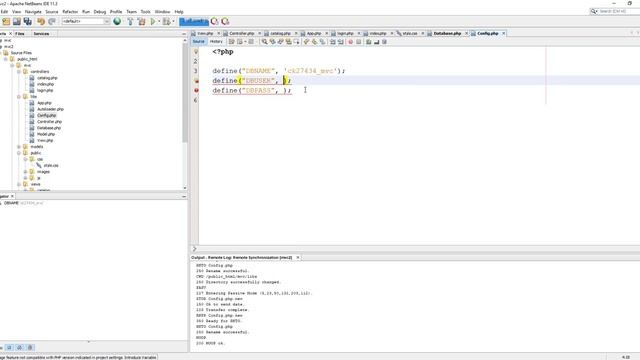Screen dimensions: 640x360
Task: Open the Help menu
Action: 179,12
